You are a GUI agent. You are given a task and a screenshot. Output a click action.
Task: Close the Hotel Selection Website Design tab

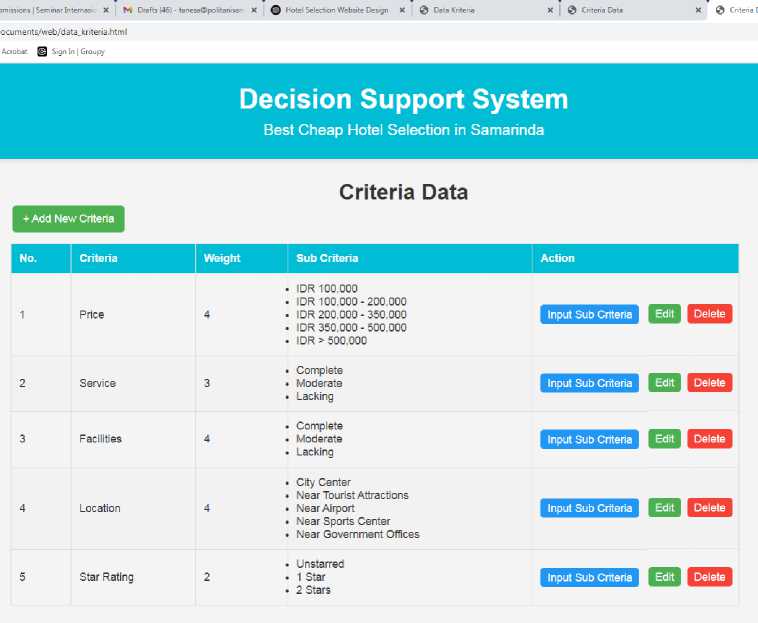point(402,10)
